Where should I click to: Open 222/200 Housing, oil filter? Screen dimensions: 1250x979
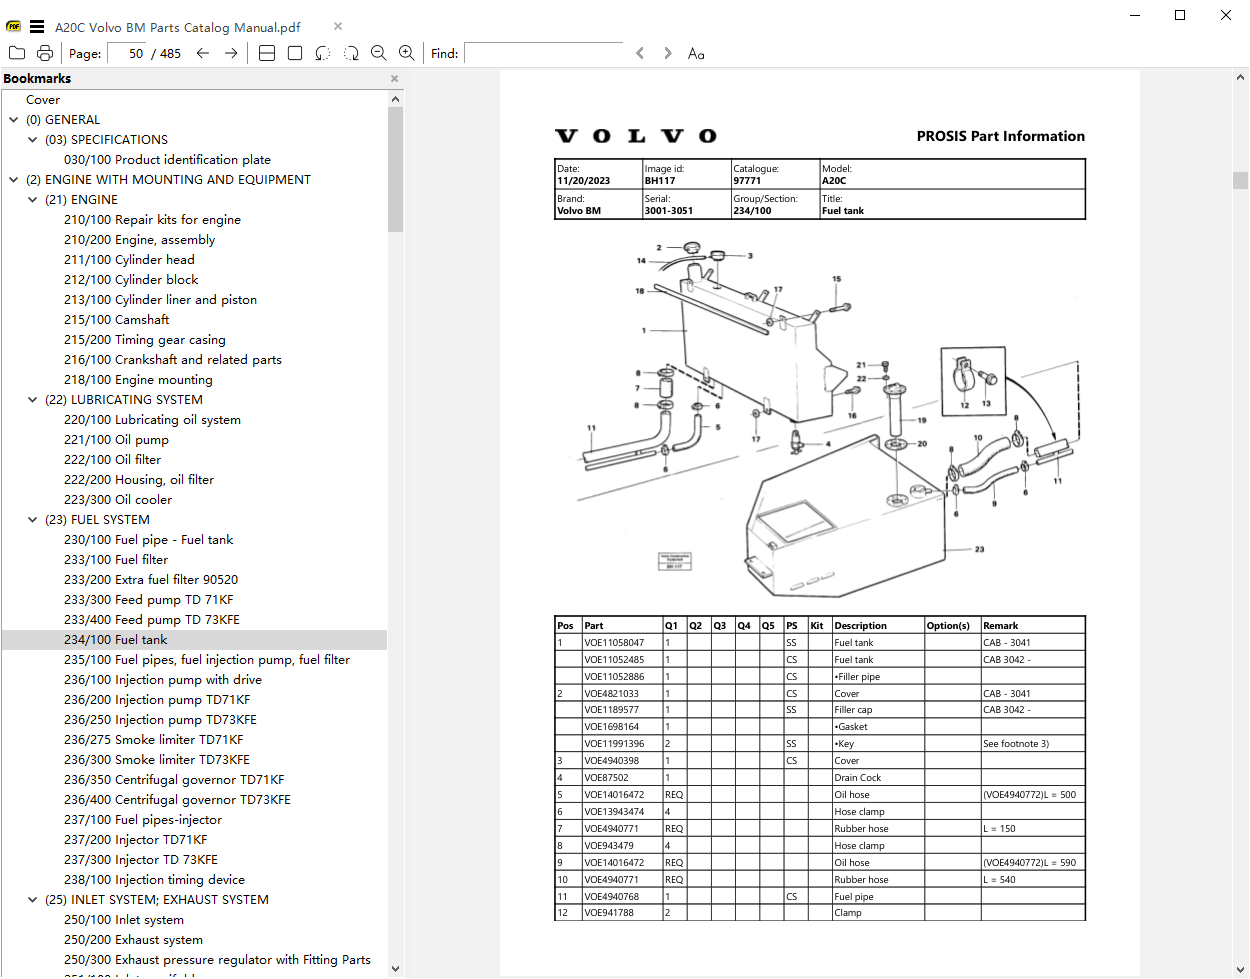[139, 479]
